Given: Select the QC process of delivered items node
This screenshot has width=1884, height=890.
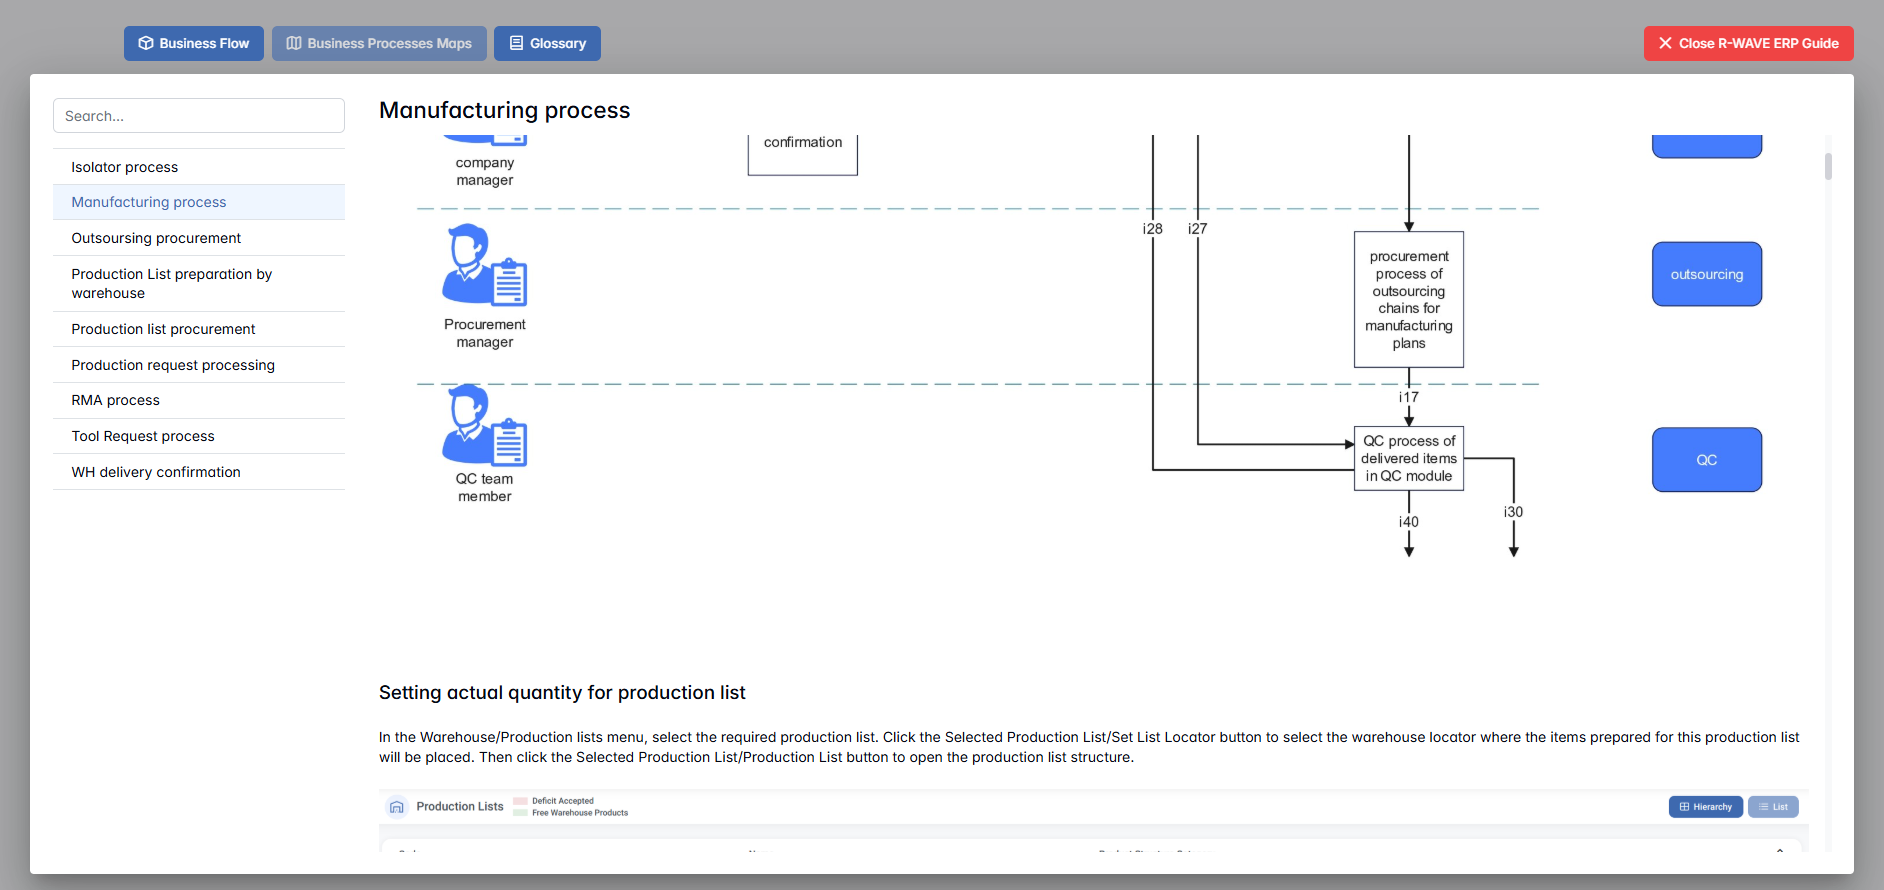Looking at the screenshot, I should coord(1408,459).
